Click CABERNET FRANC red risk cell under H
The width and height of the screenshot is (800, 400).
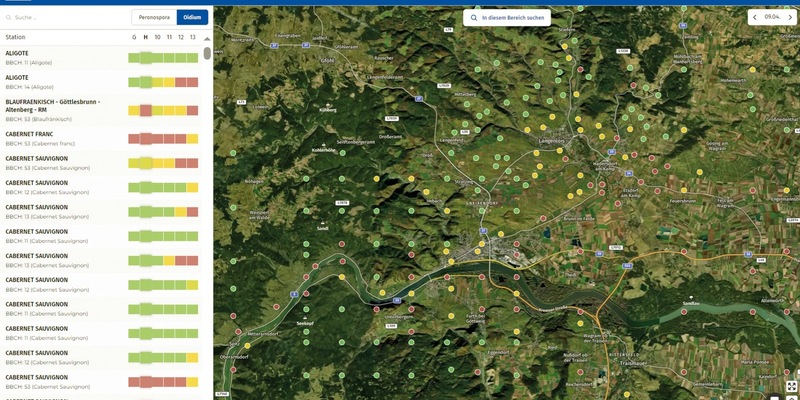coord(145,139)
